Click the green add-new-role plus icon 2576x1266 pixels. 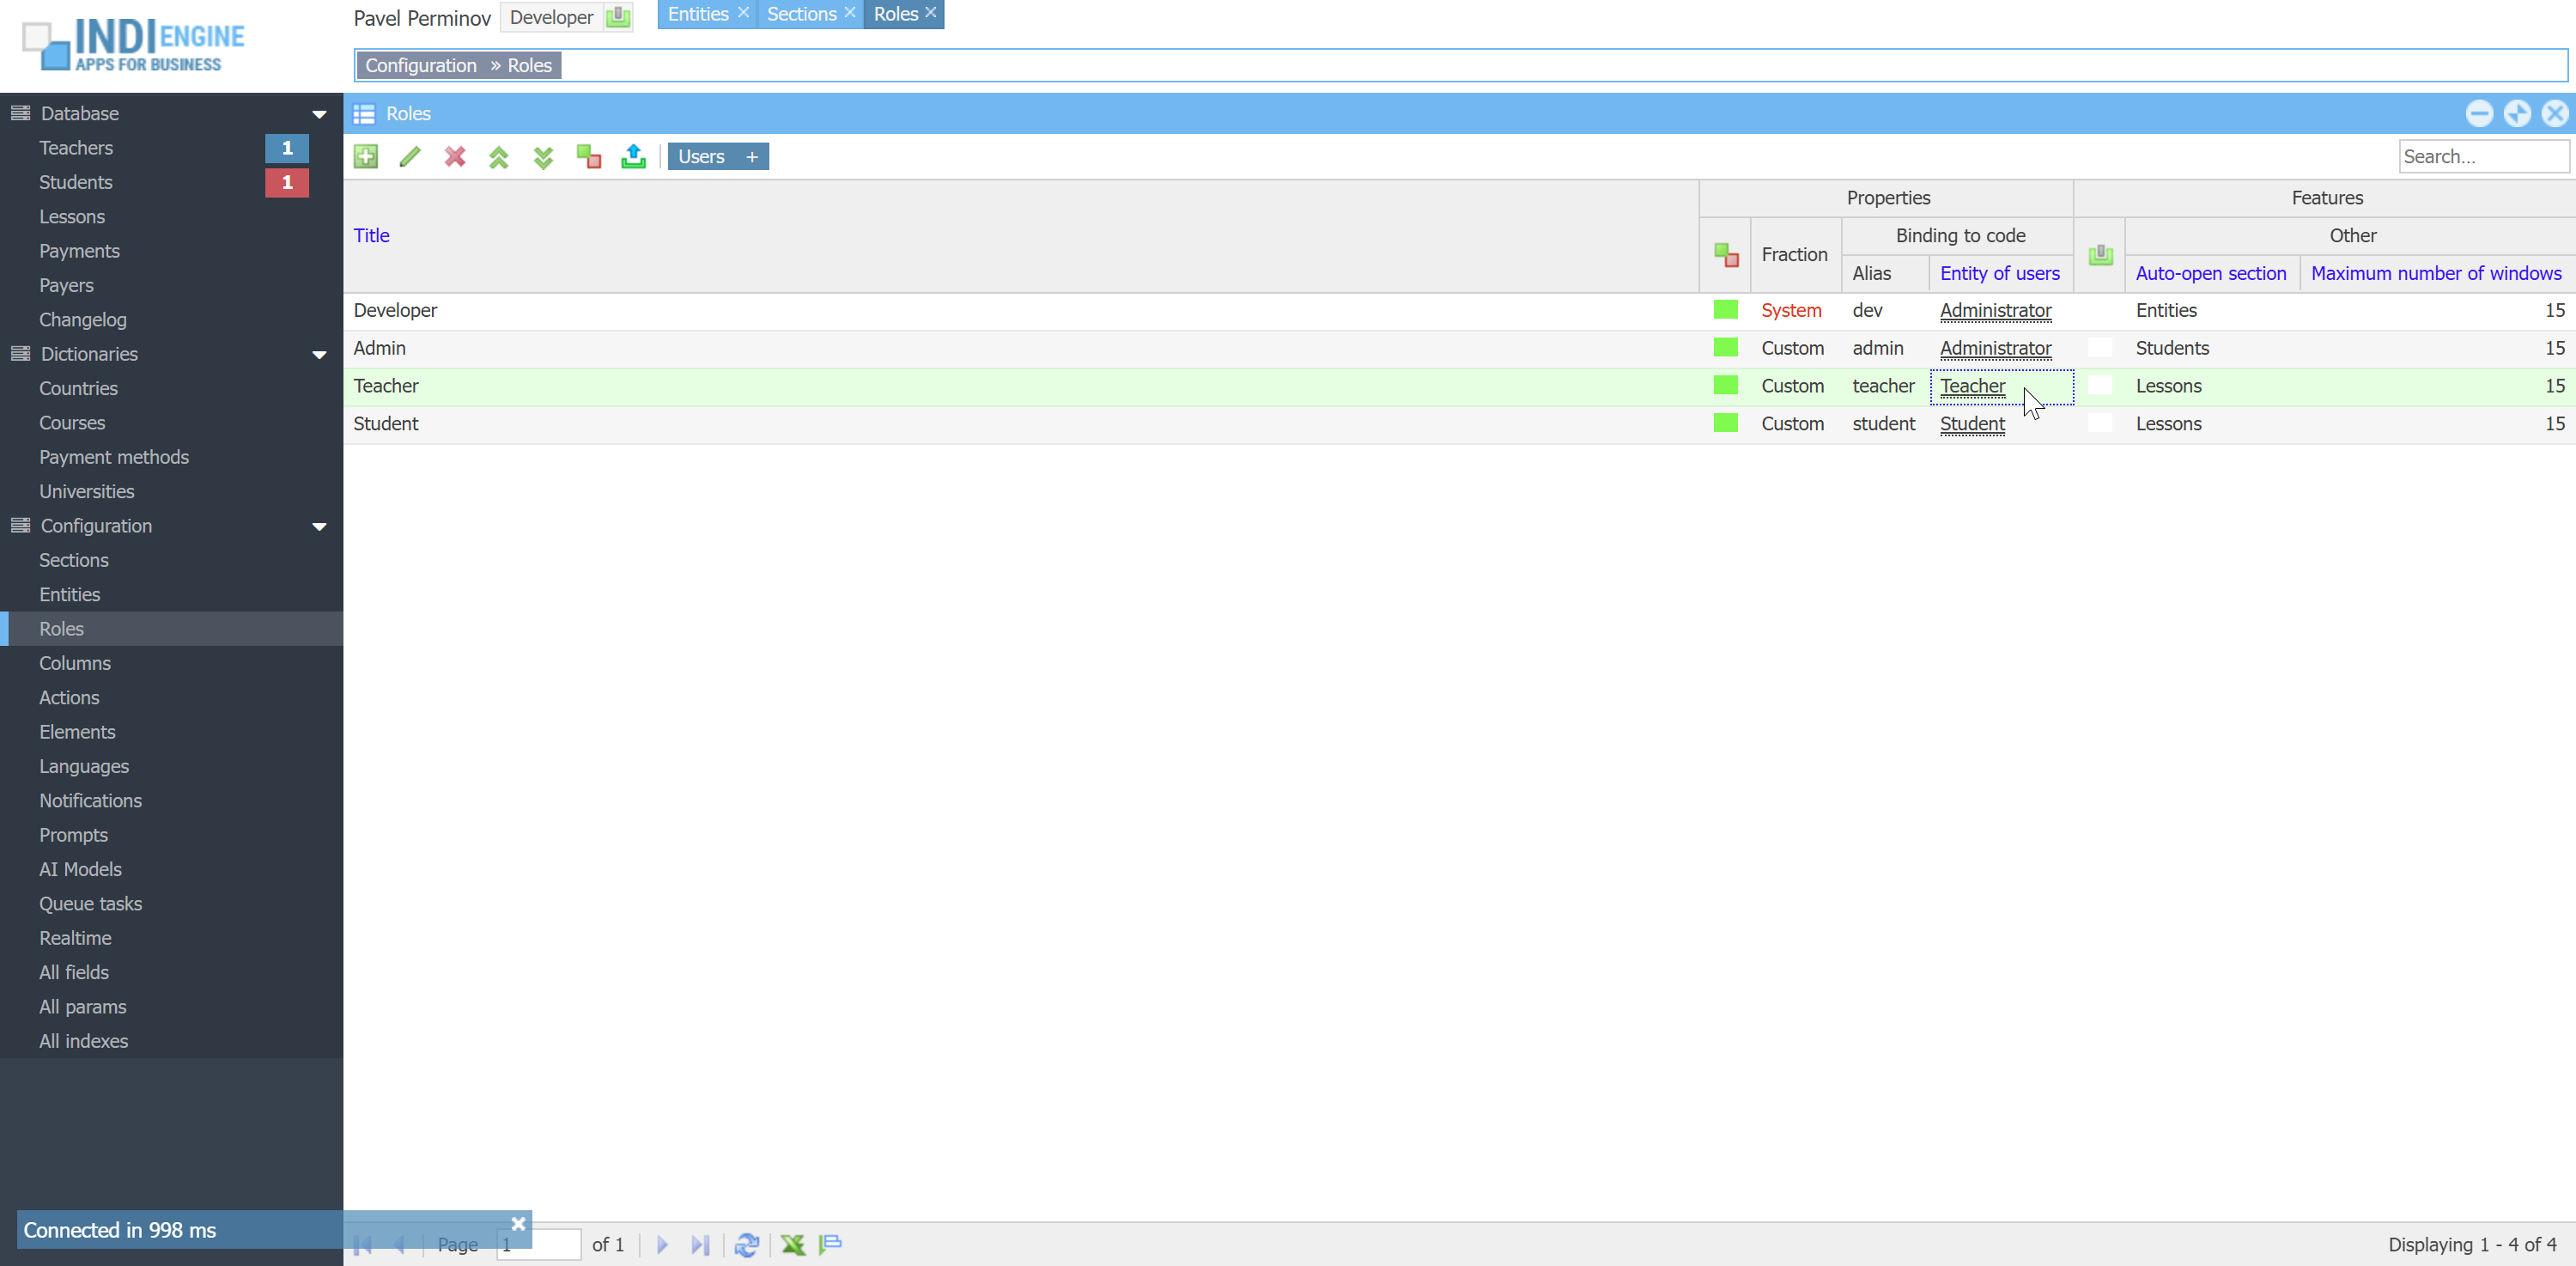[366, 157]
